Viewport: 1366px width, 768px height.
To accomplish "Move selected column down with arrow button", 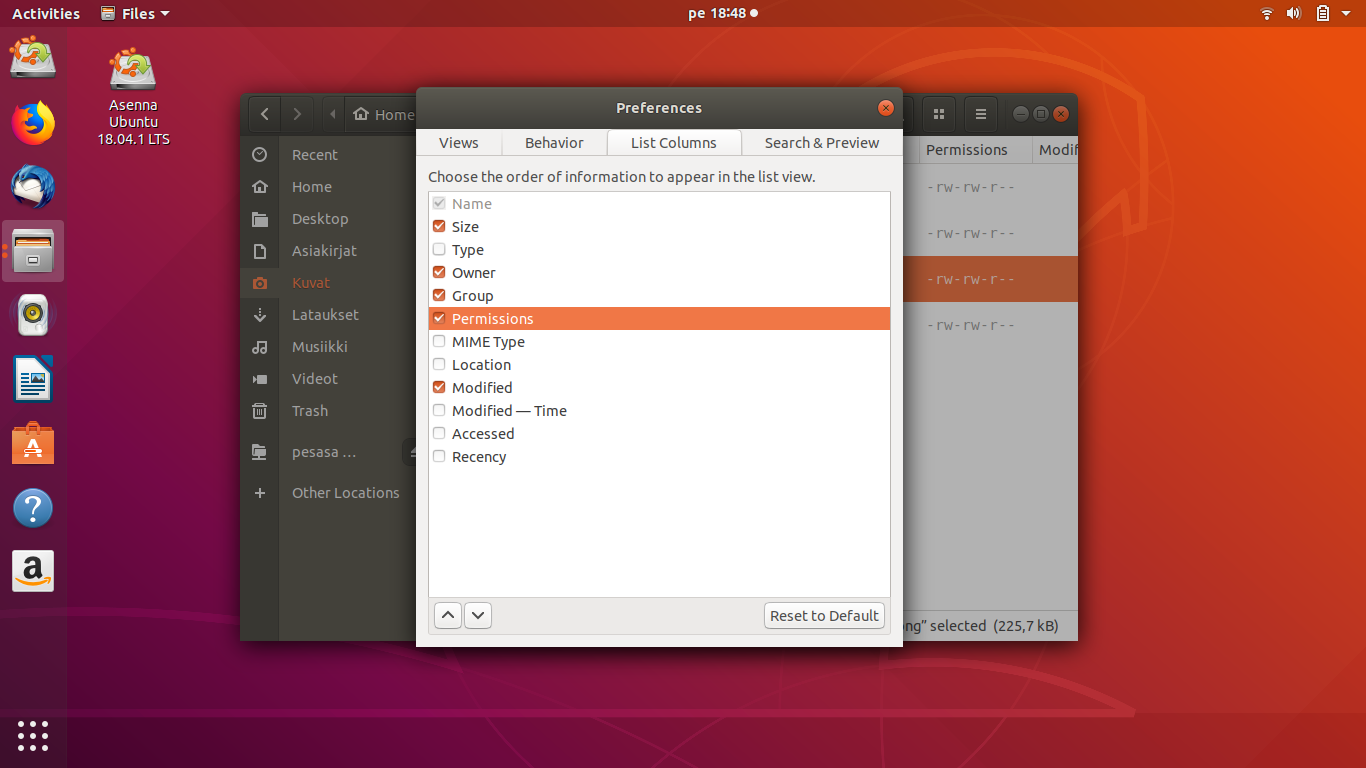I will 478,615.
